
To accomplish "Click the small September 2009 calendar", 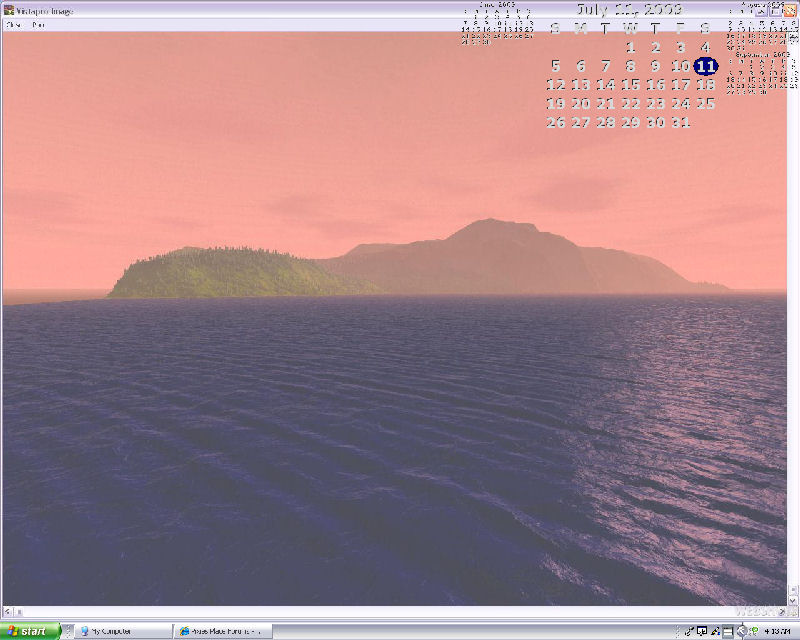I will (x=762, y=70).
